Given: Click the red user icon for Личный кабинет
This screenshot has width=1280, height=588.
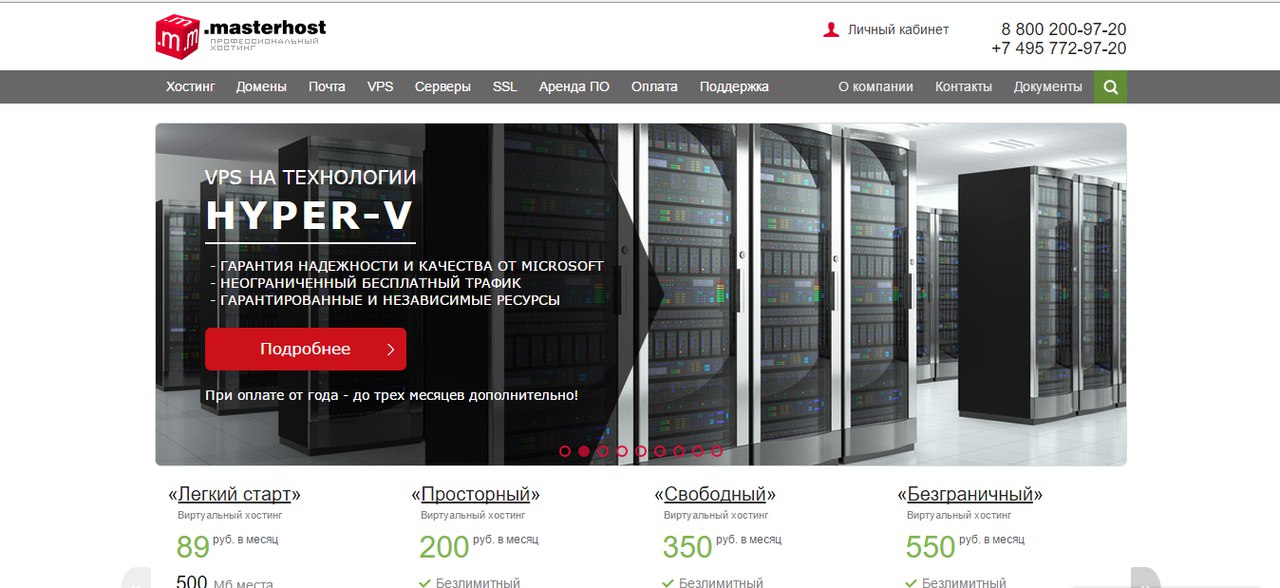Looking at the screenshot, I should tap(831, 30).
